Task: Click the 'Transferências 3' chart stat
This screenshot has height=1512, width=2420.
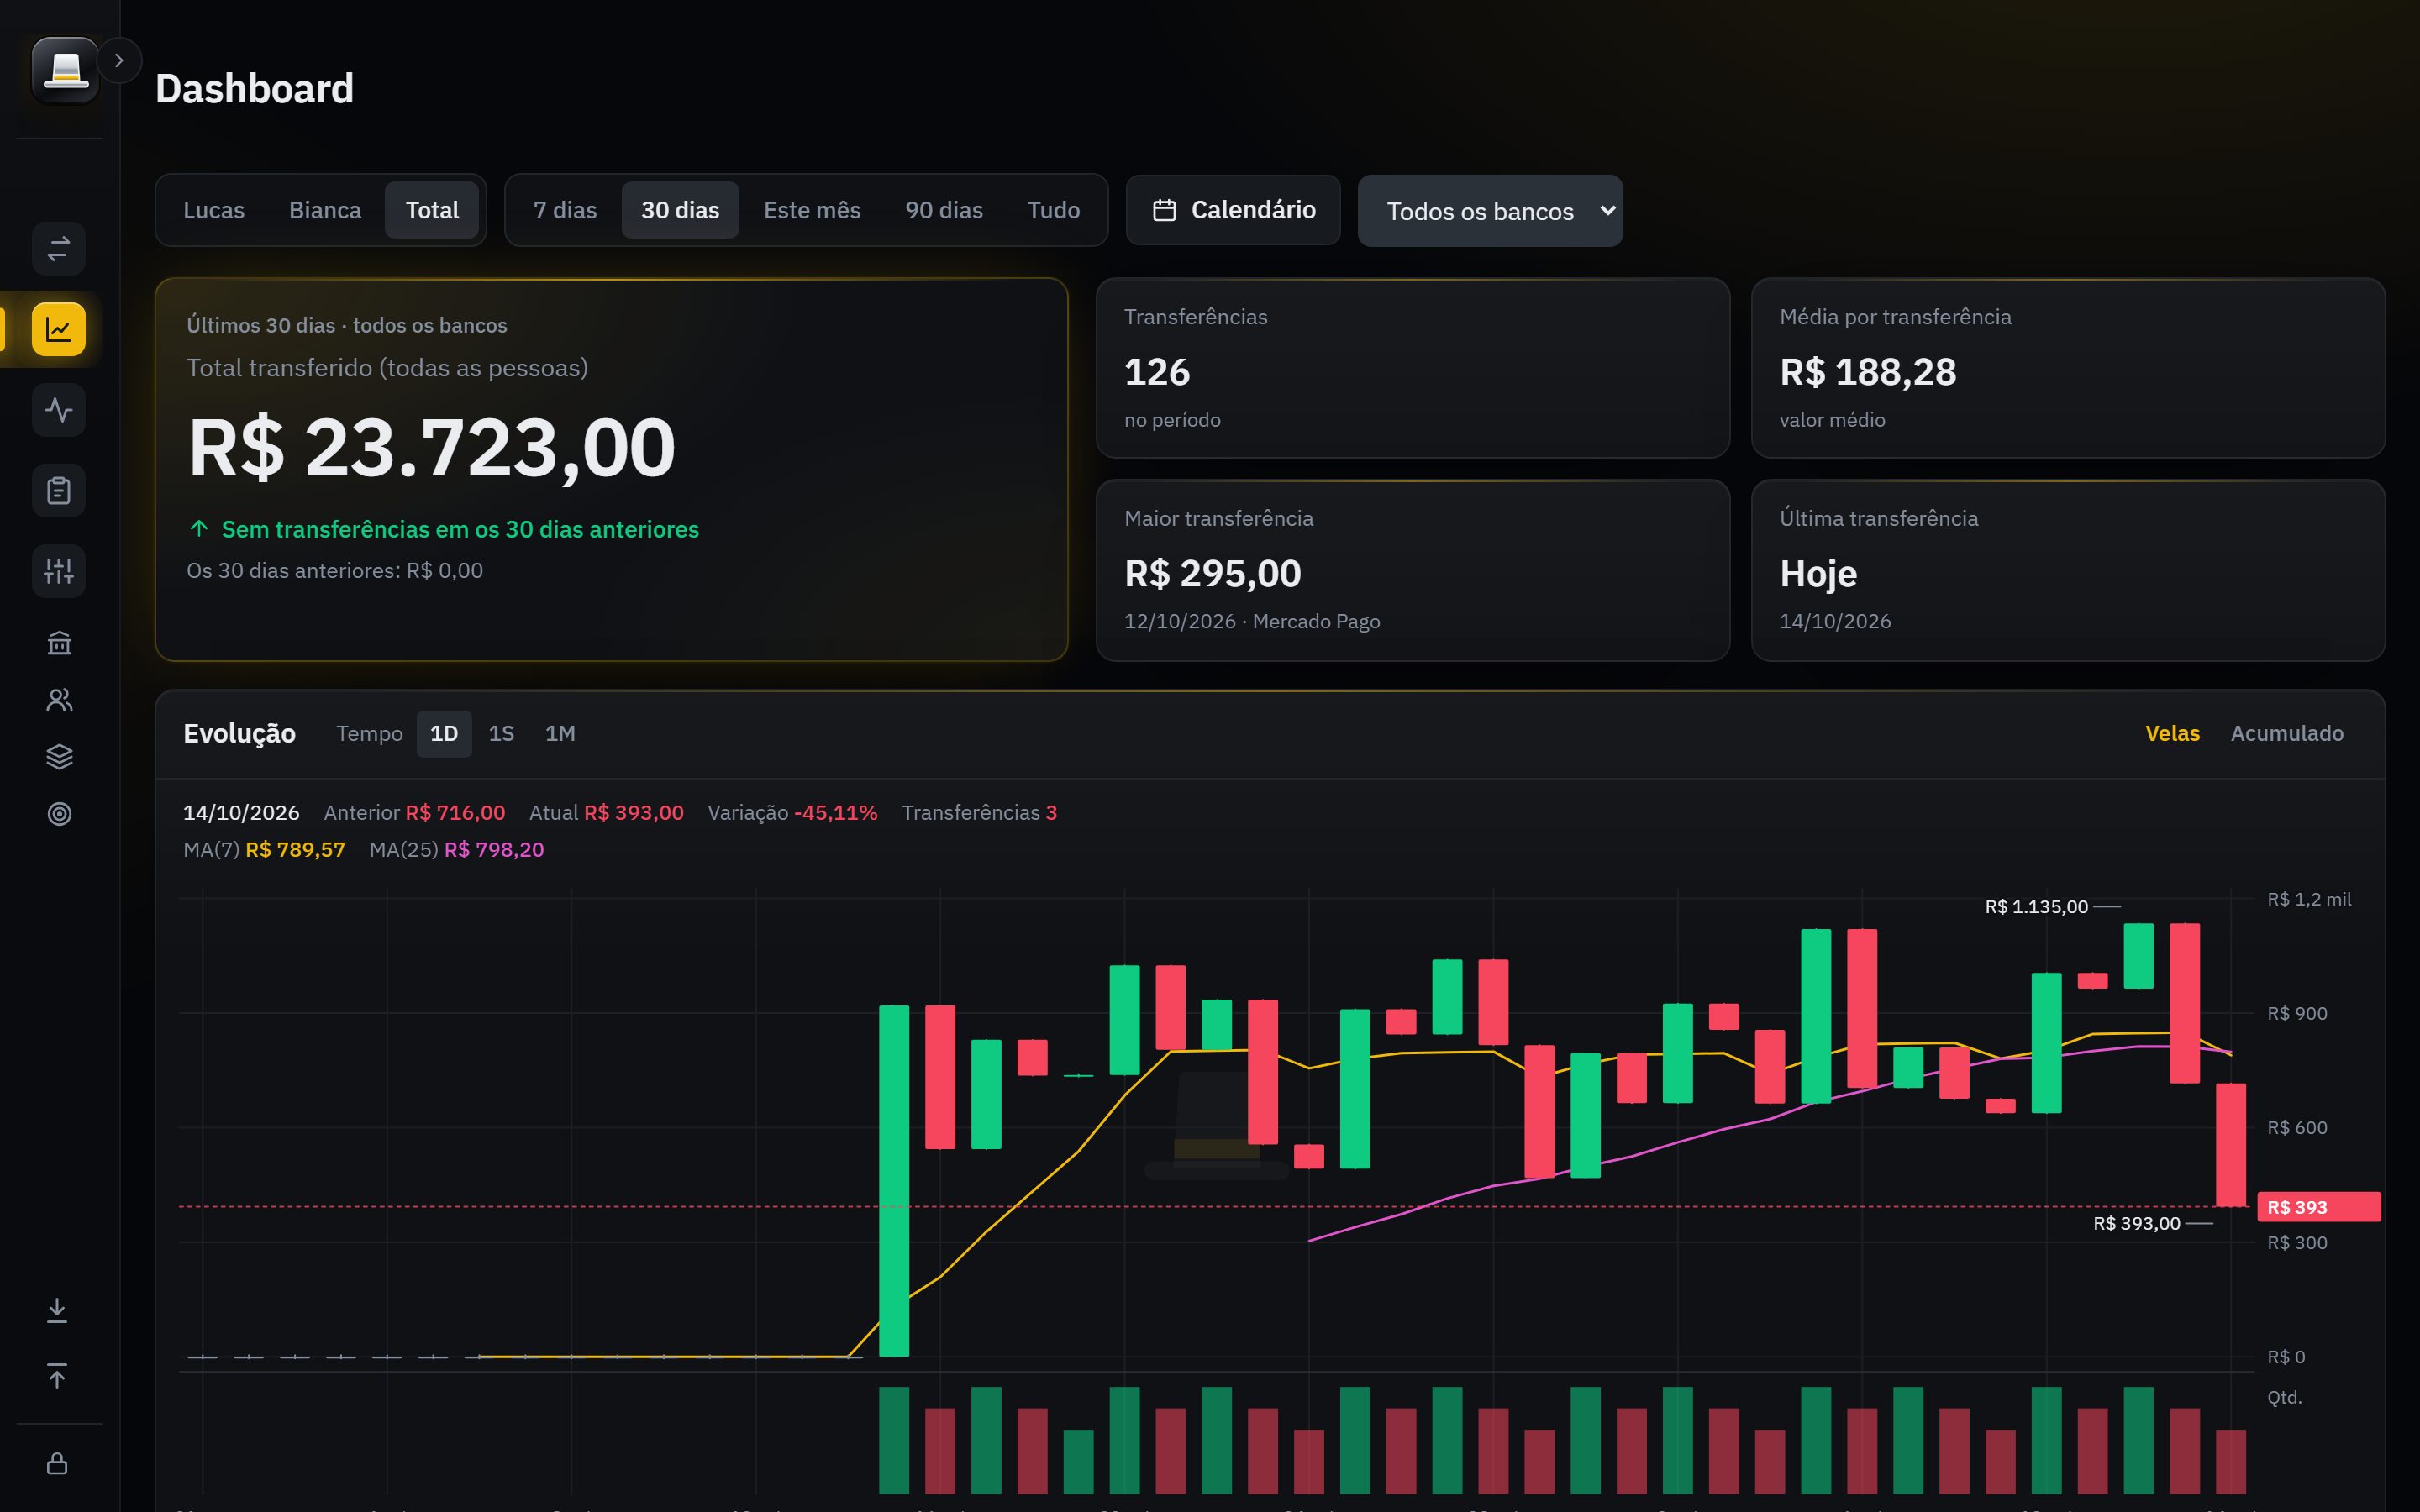Action: click(x=979, y=813)
